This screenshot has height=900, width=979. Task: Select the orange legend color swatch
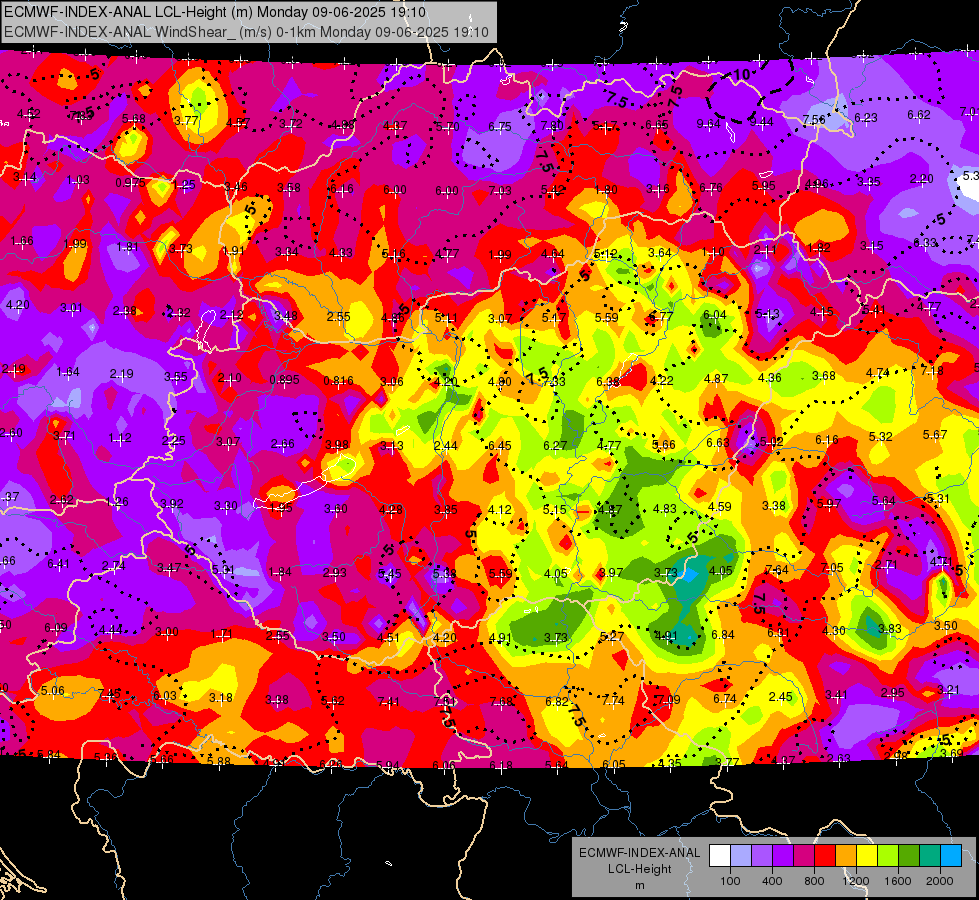coord(846,856)
